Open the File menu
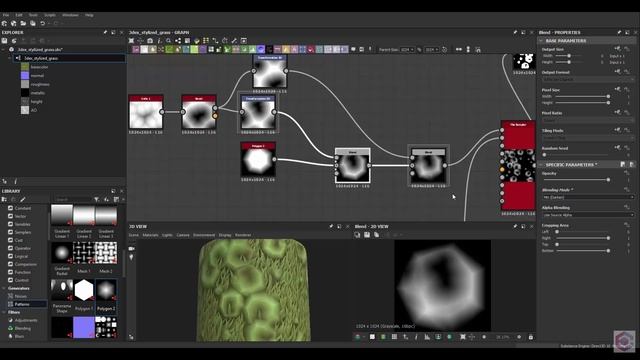 click(x=6, y=15)
